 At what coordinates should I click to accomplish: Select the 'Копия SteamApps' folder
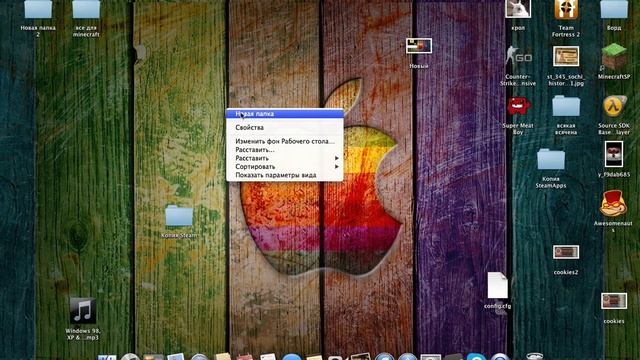pos(551,159)
